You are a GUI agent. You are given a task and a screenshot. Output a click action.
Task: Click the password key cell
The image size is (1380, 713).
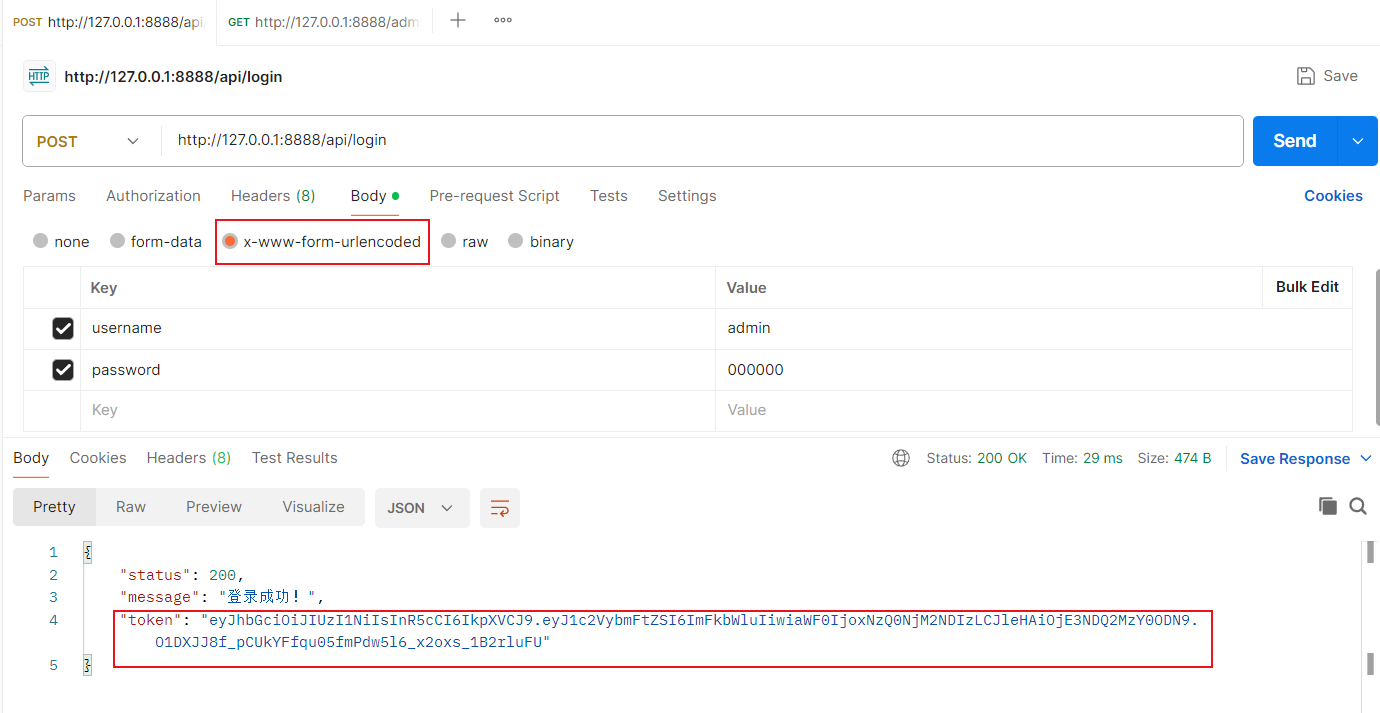[398, 370]
